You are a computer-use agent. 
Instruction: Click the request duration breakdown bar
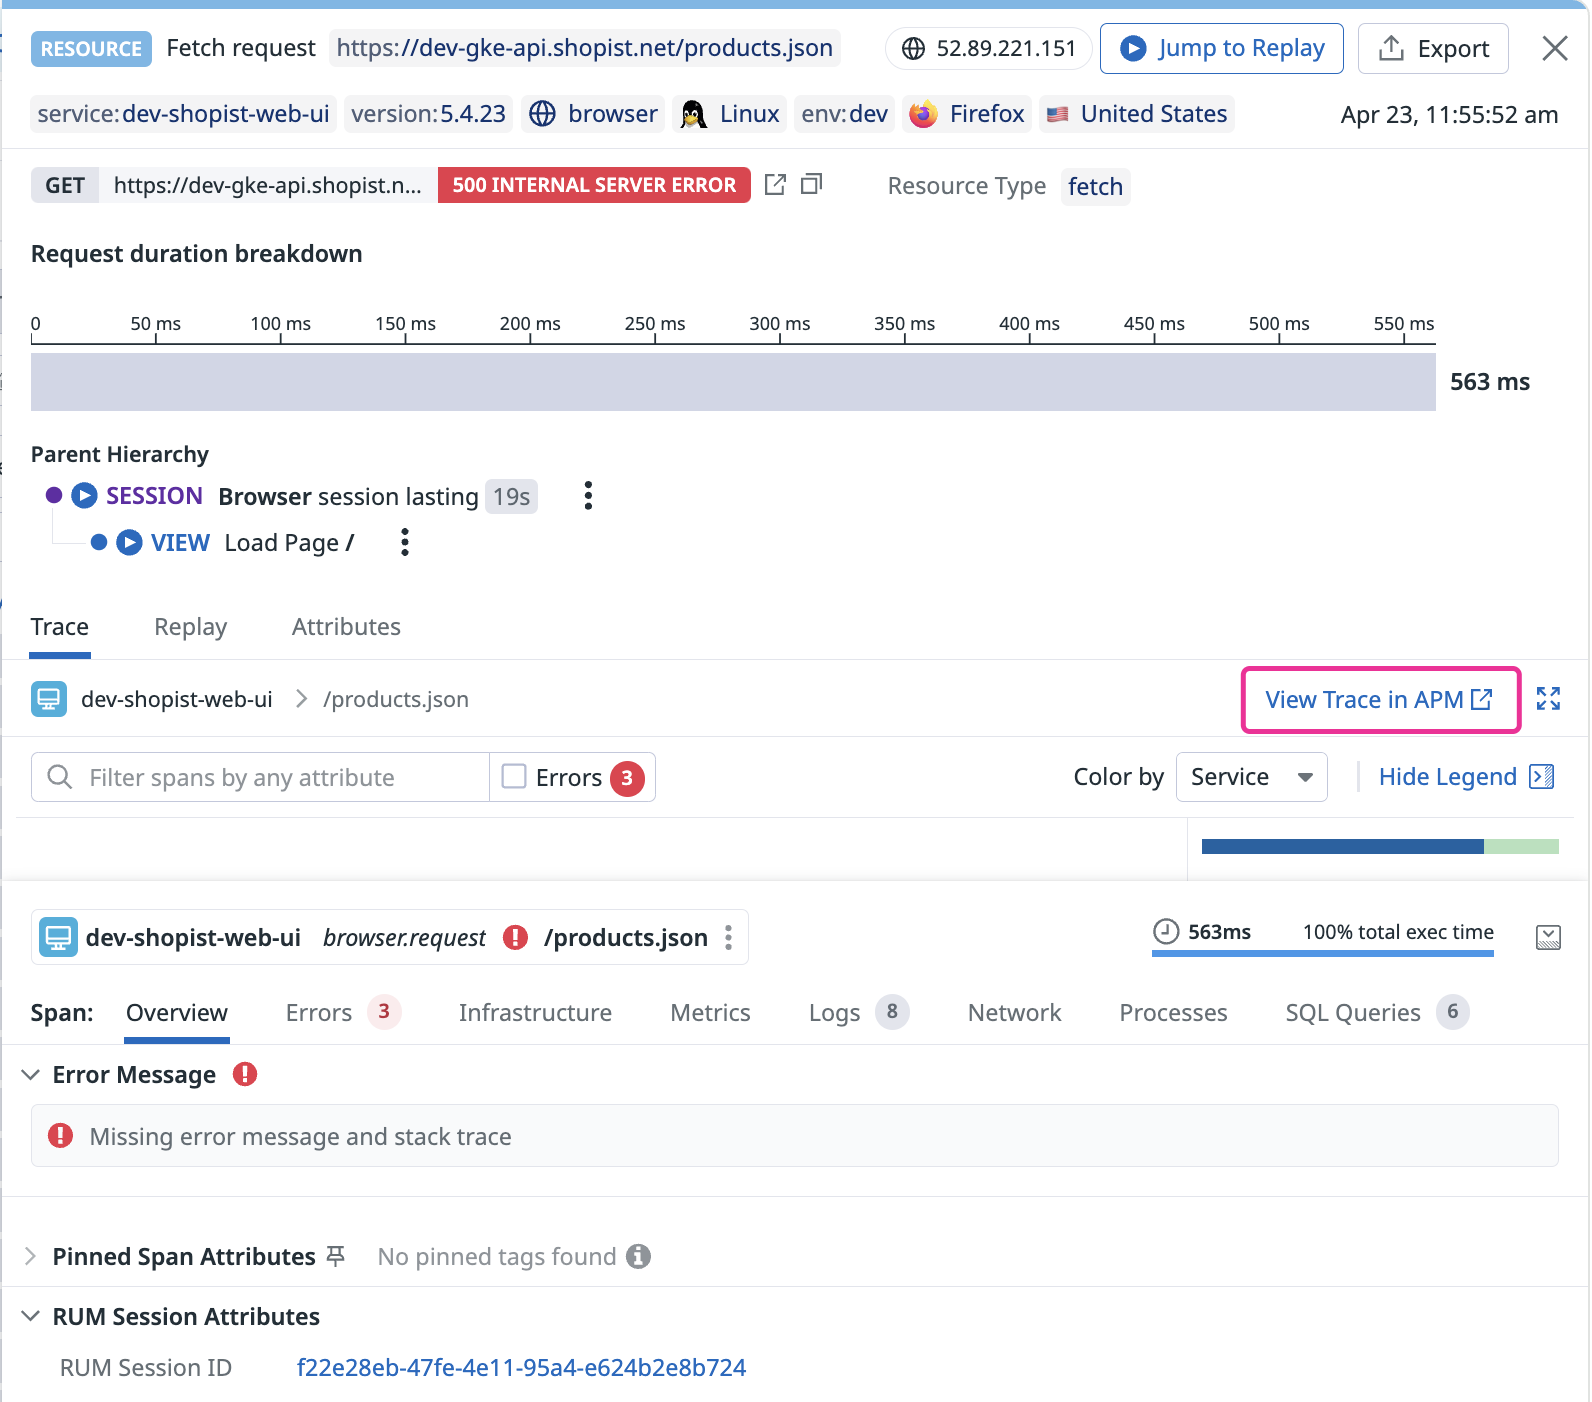733,382
